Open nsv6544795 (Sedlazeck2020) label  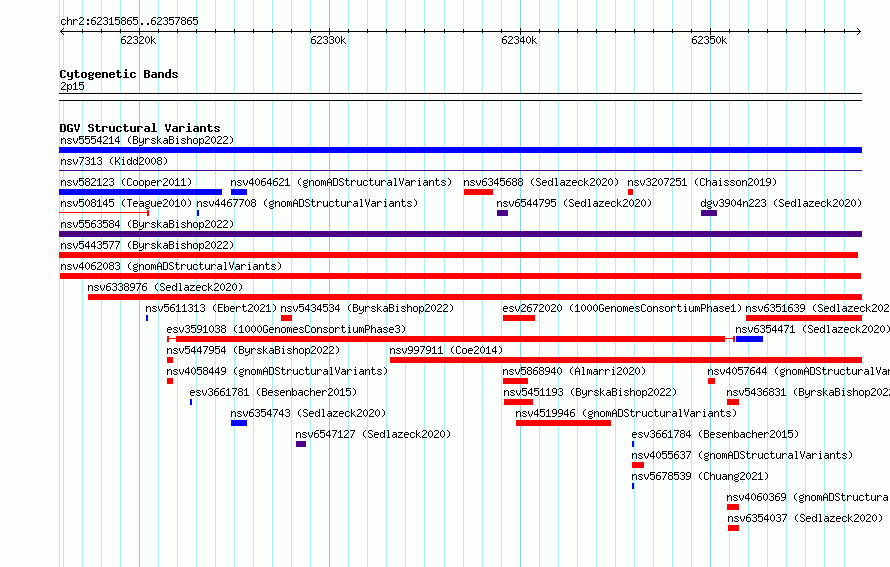(x=574, y=203)
